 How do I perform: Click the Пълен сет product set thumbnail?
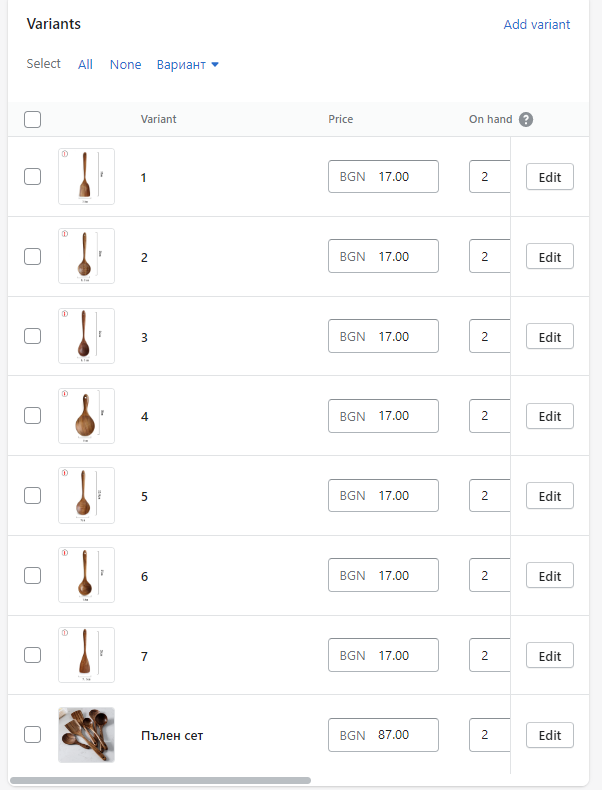click(86, 735)
